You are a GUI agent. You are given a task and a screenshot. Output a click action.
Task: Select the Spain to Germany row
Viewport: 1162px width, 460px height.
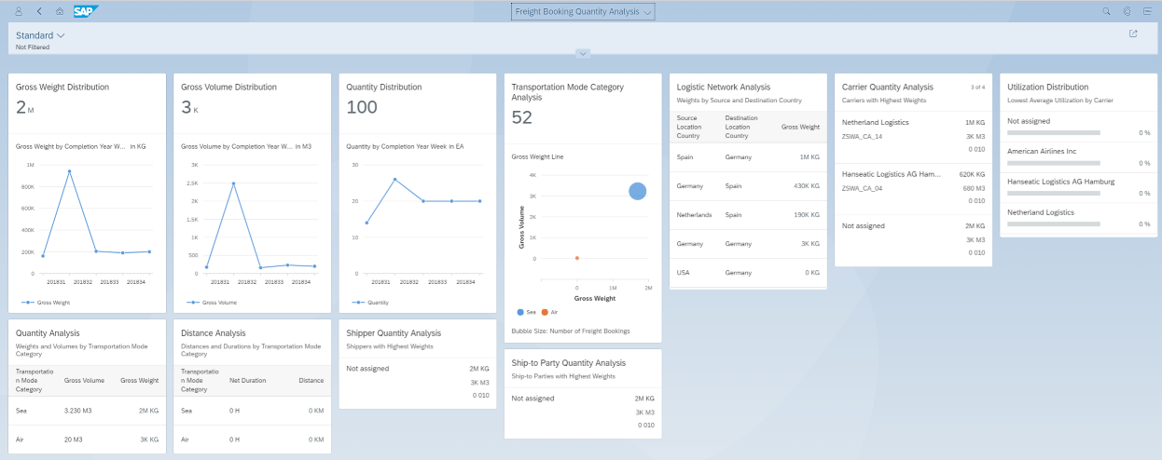(748, 157)
